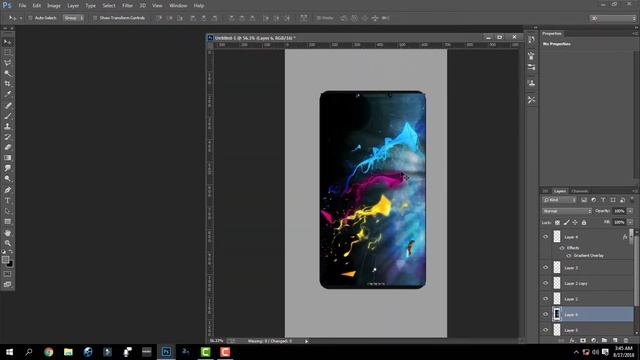640x360 pixels.
Task: Switch to the Channels tab
Action: 580,191
